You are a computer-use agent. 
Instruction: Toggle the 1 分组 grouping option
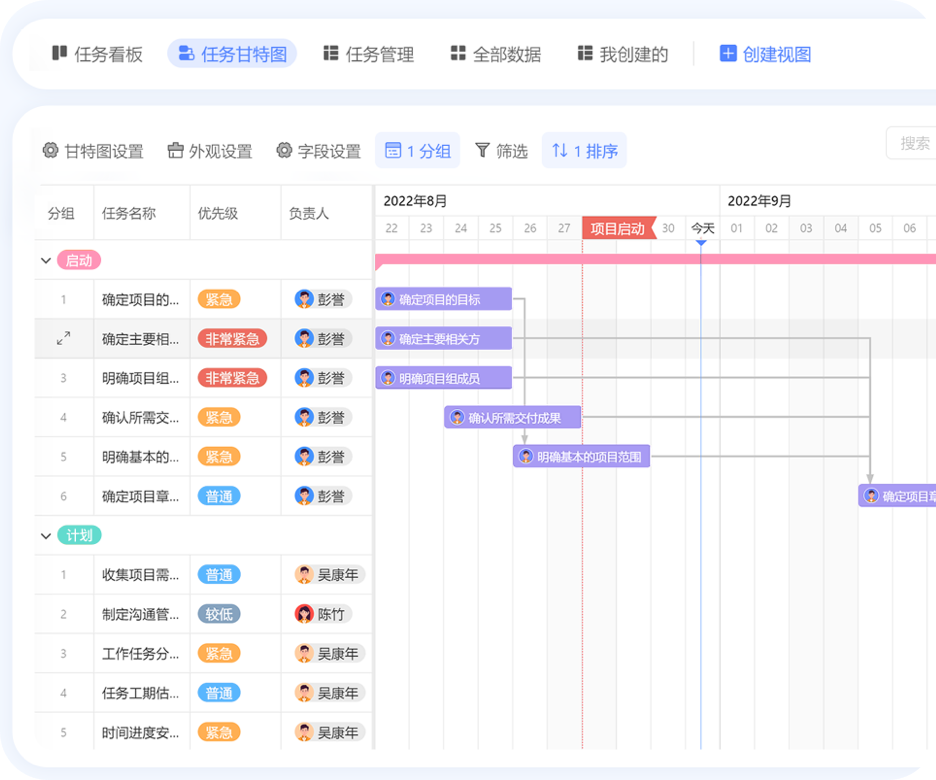pos(417,151)
